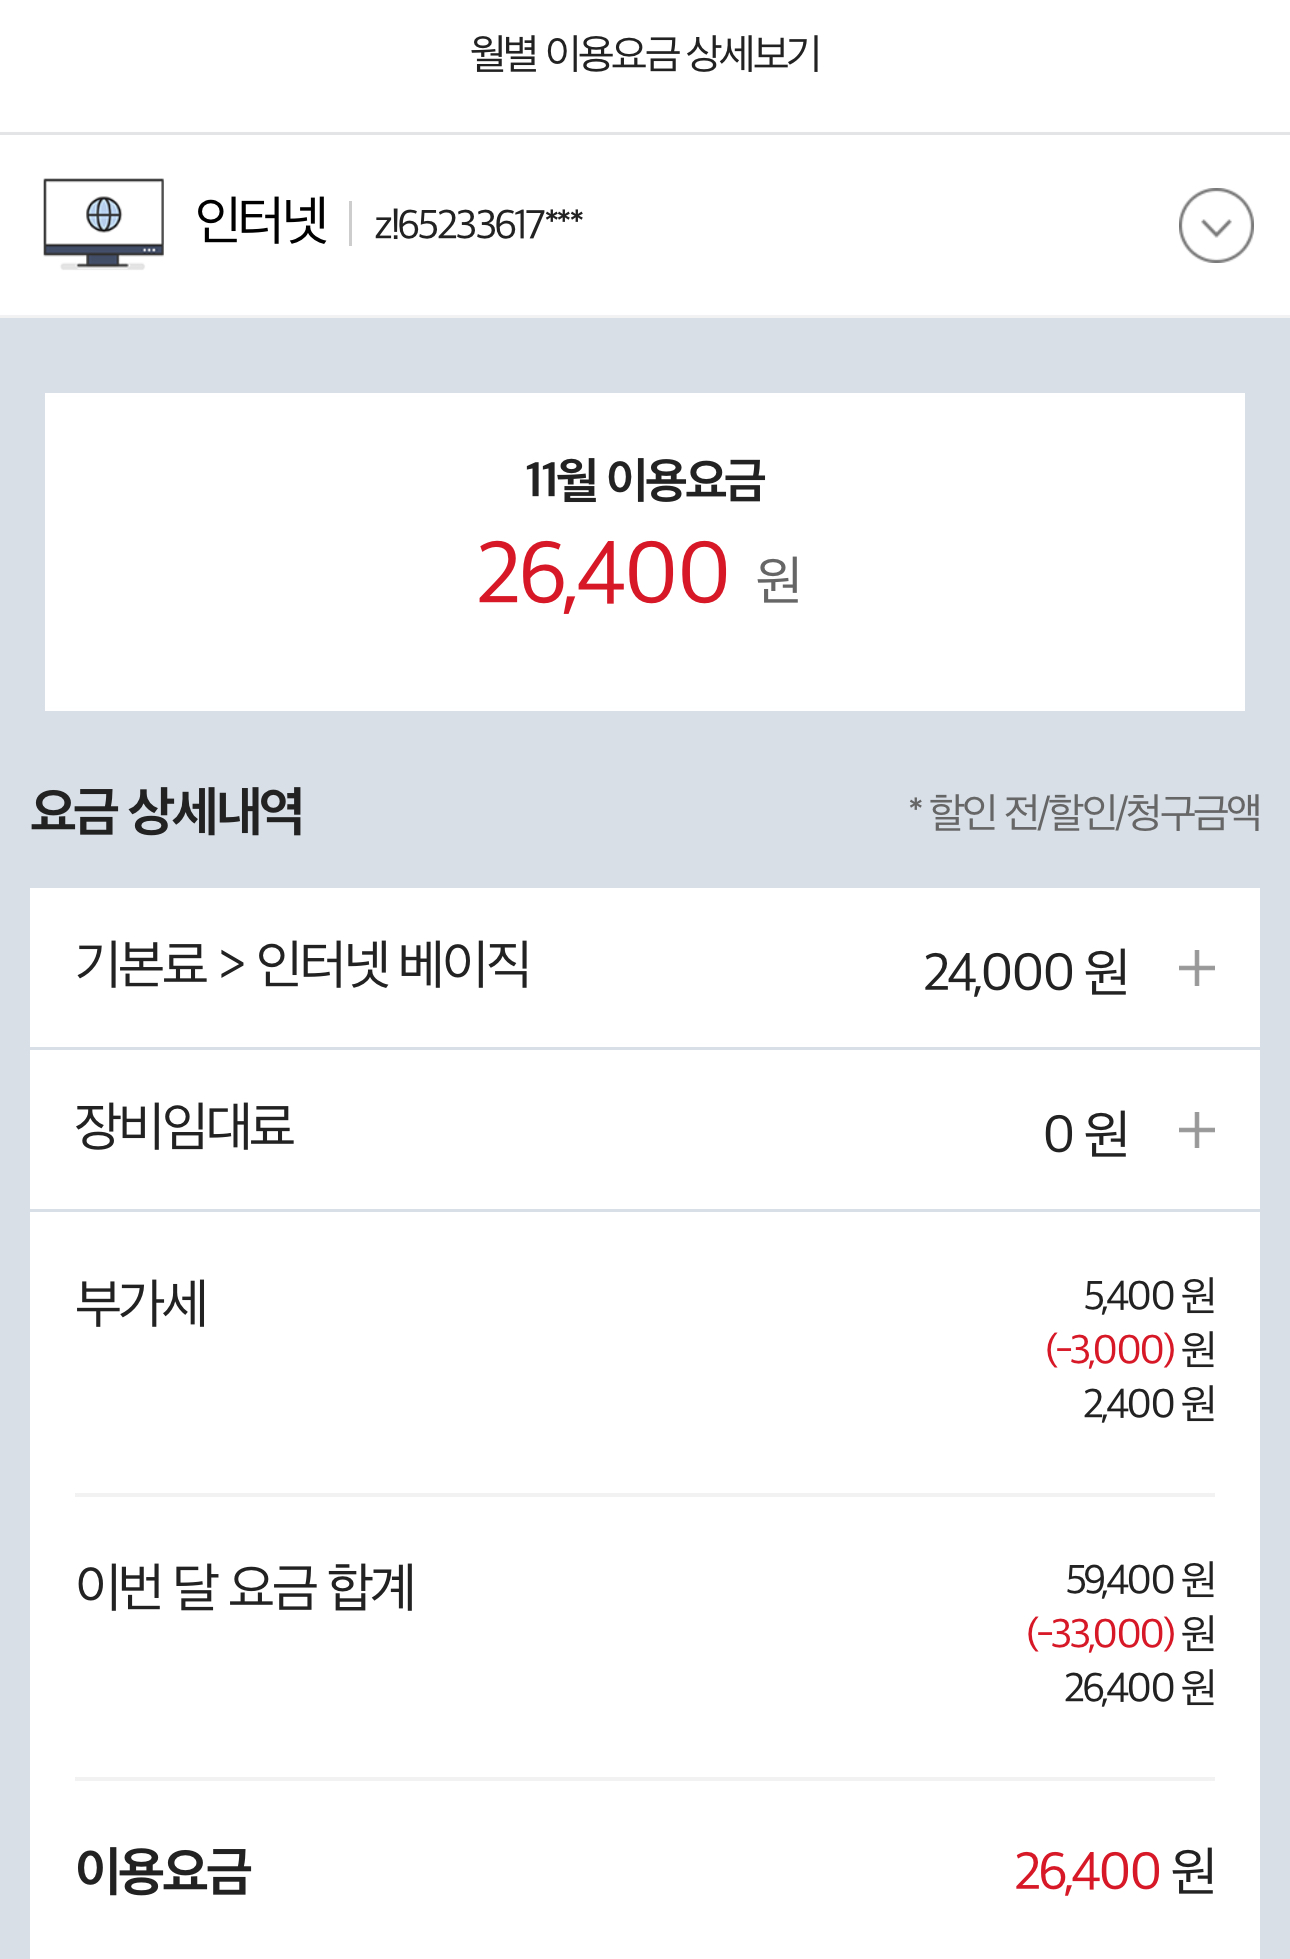Click the internet monitor globe icon

(x=103, y=223)
